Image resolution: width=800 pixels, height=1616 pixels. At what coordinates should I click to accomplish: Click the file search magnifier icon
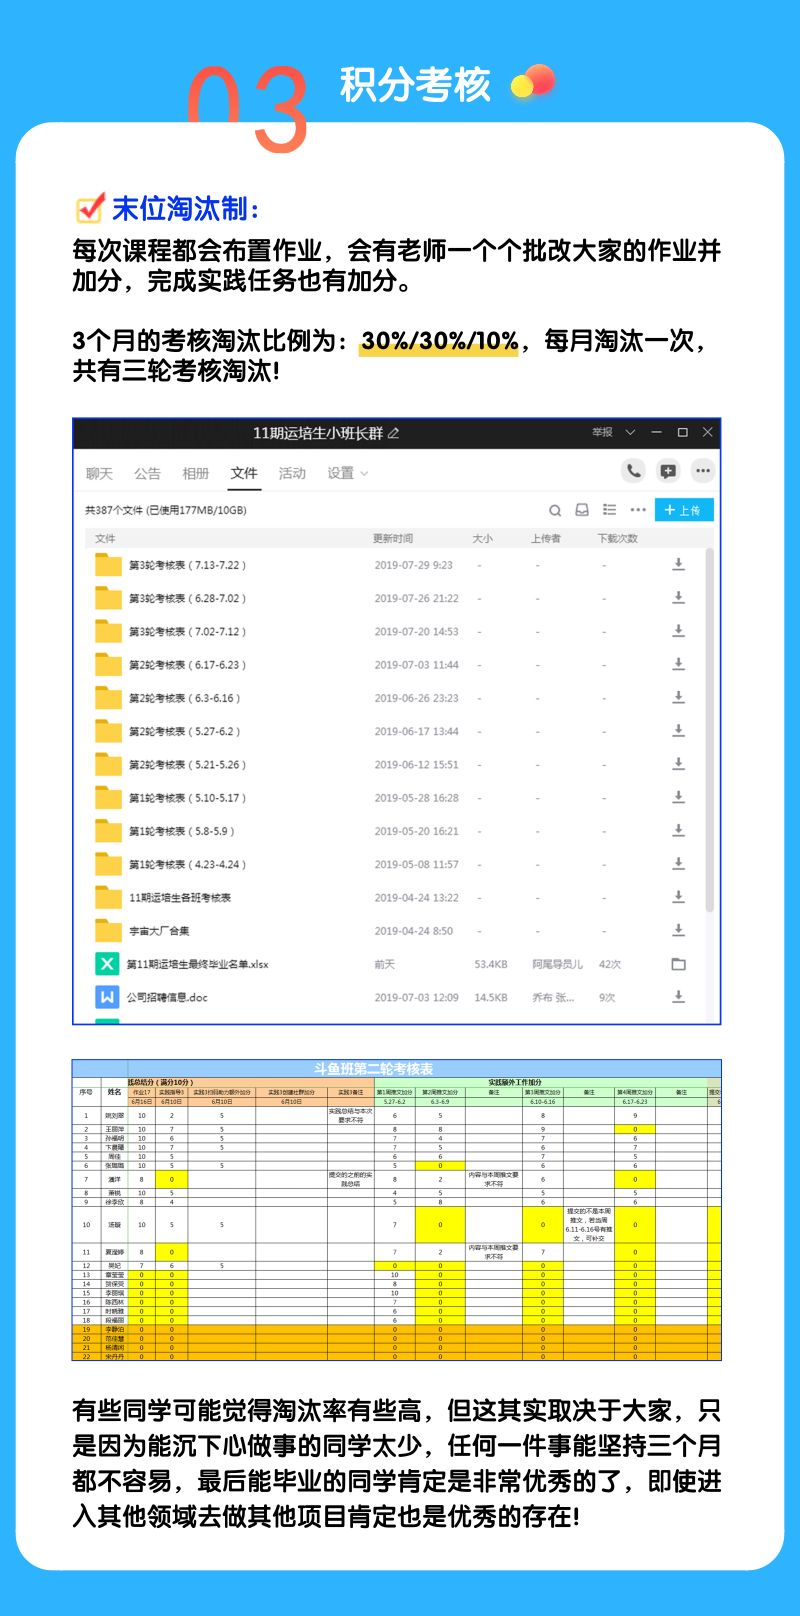coord(555,510)
